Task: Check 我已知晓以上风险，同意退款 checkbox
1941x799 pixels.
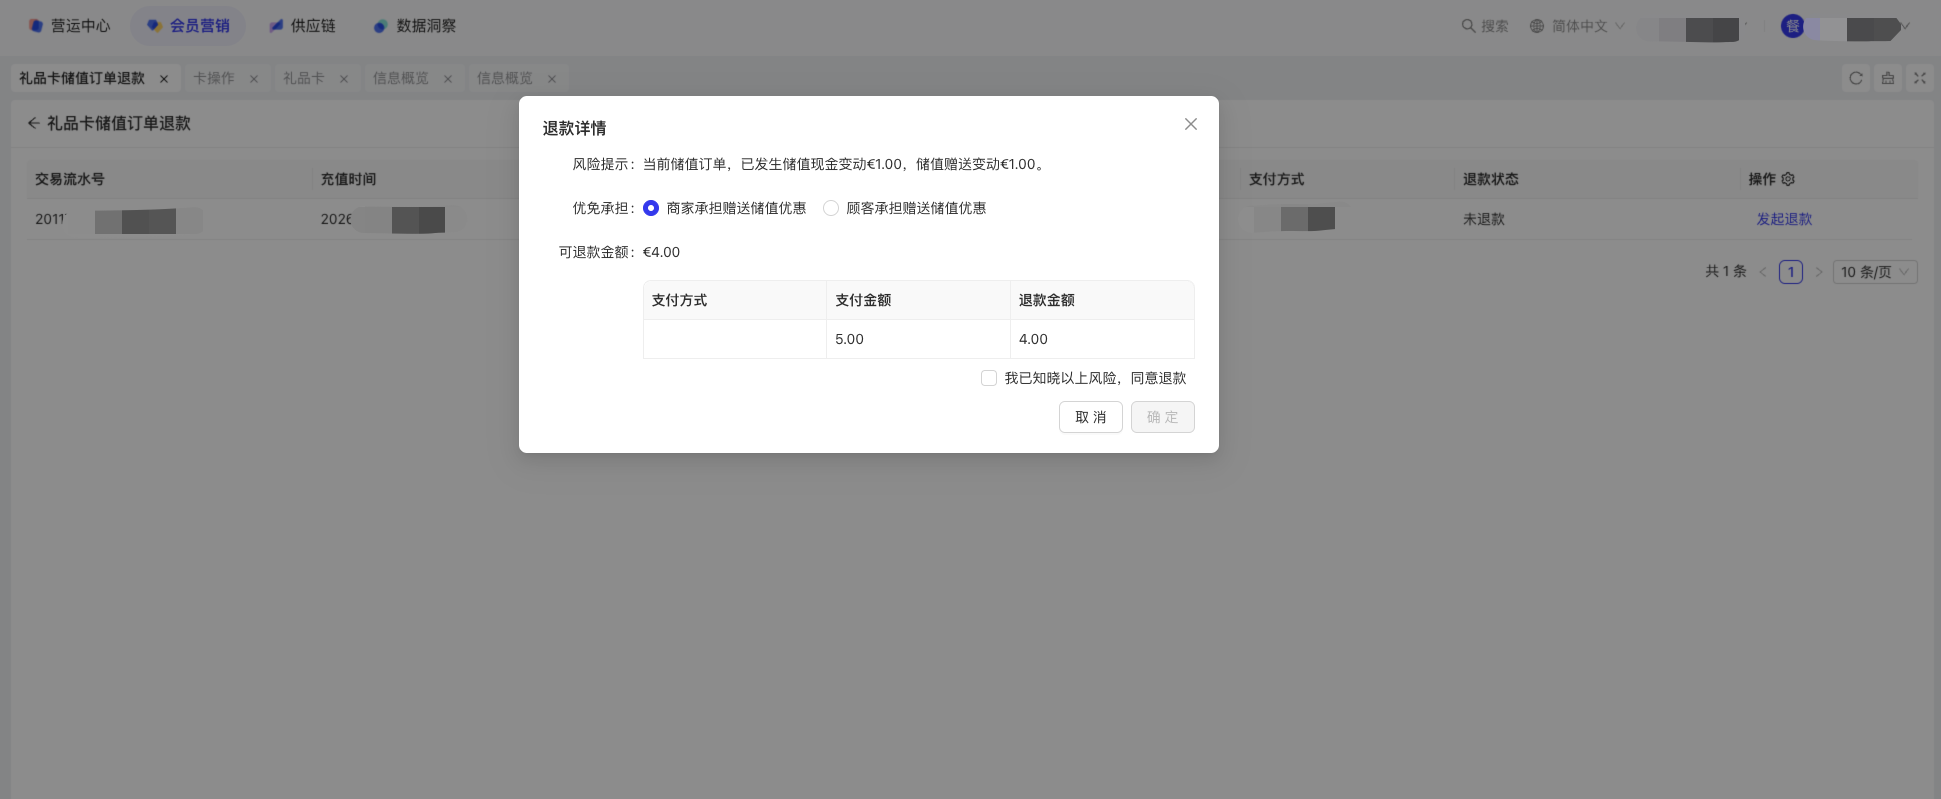Action: 989,378
